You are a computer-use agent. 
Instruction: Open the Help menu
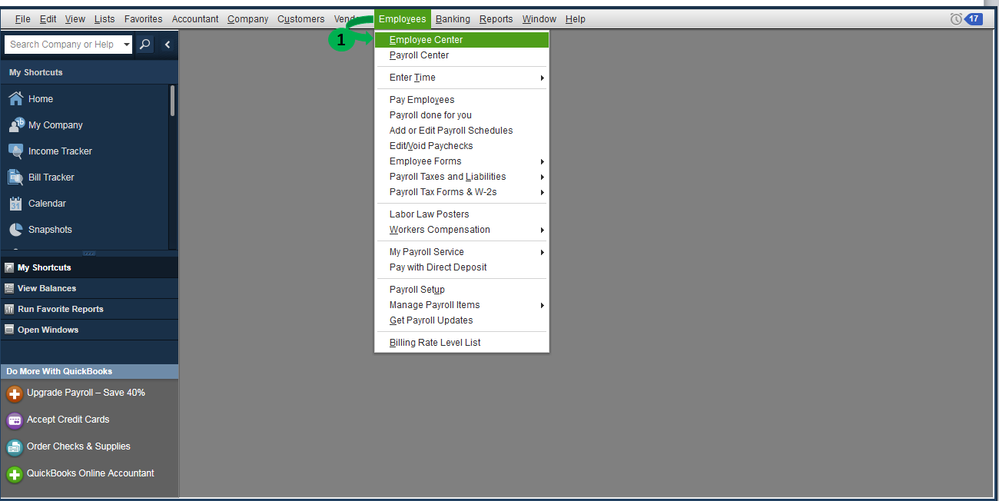[x=575, y=19]
